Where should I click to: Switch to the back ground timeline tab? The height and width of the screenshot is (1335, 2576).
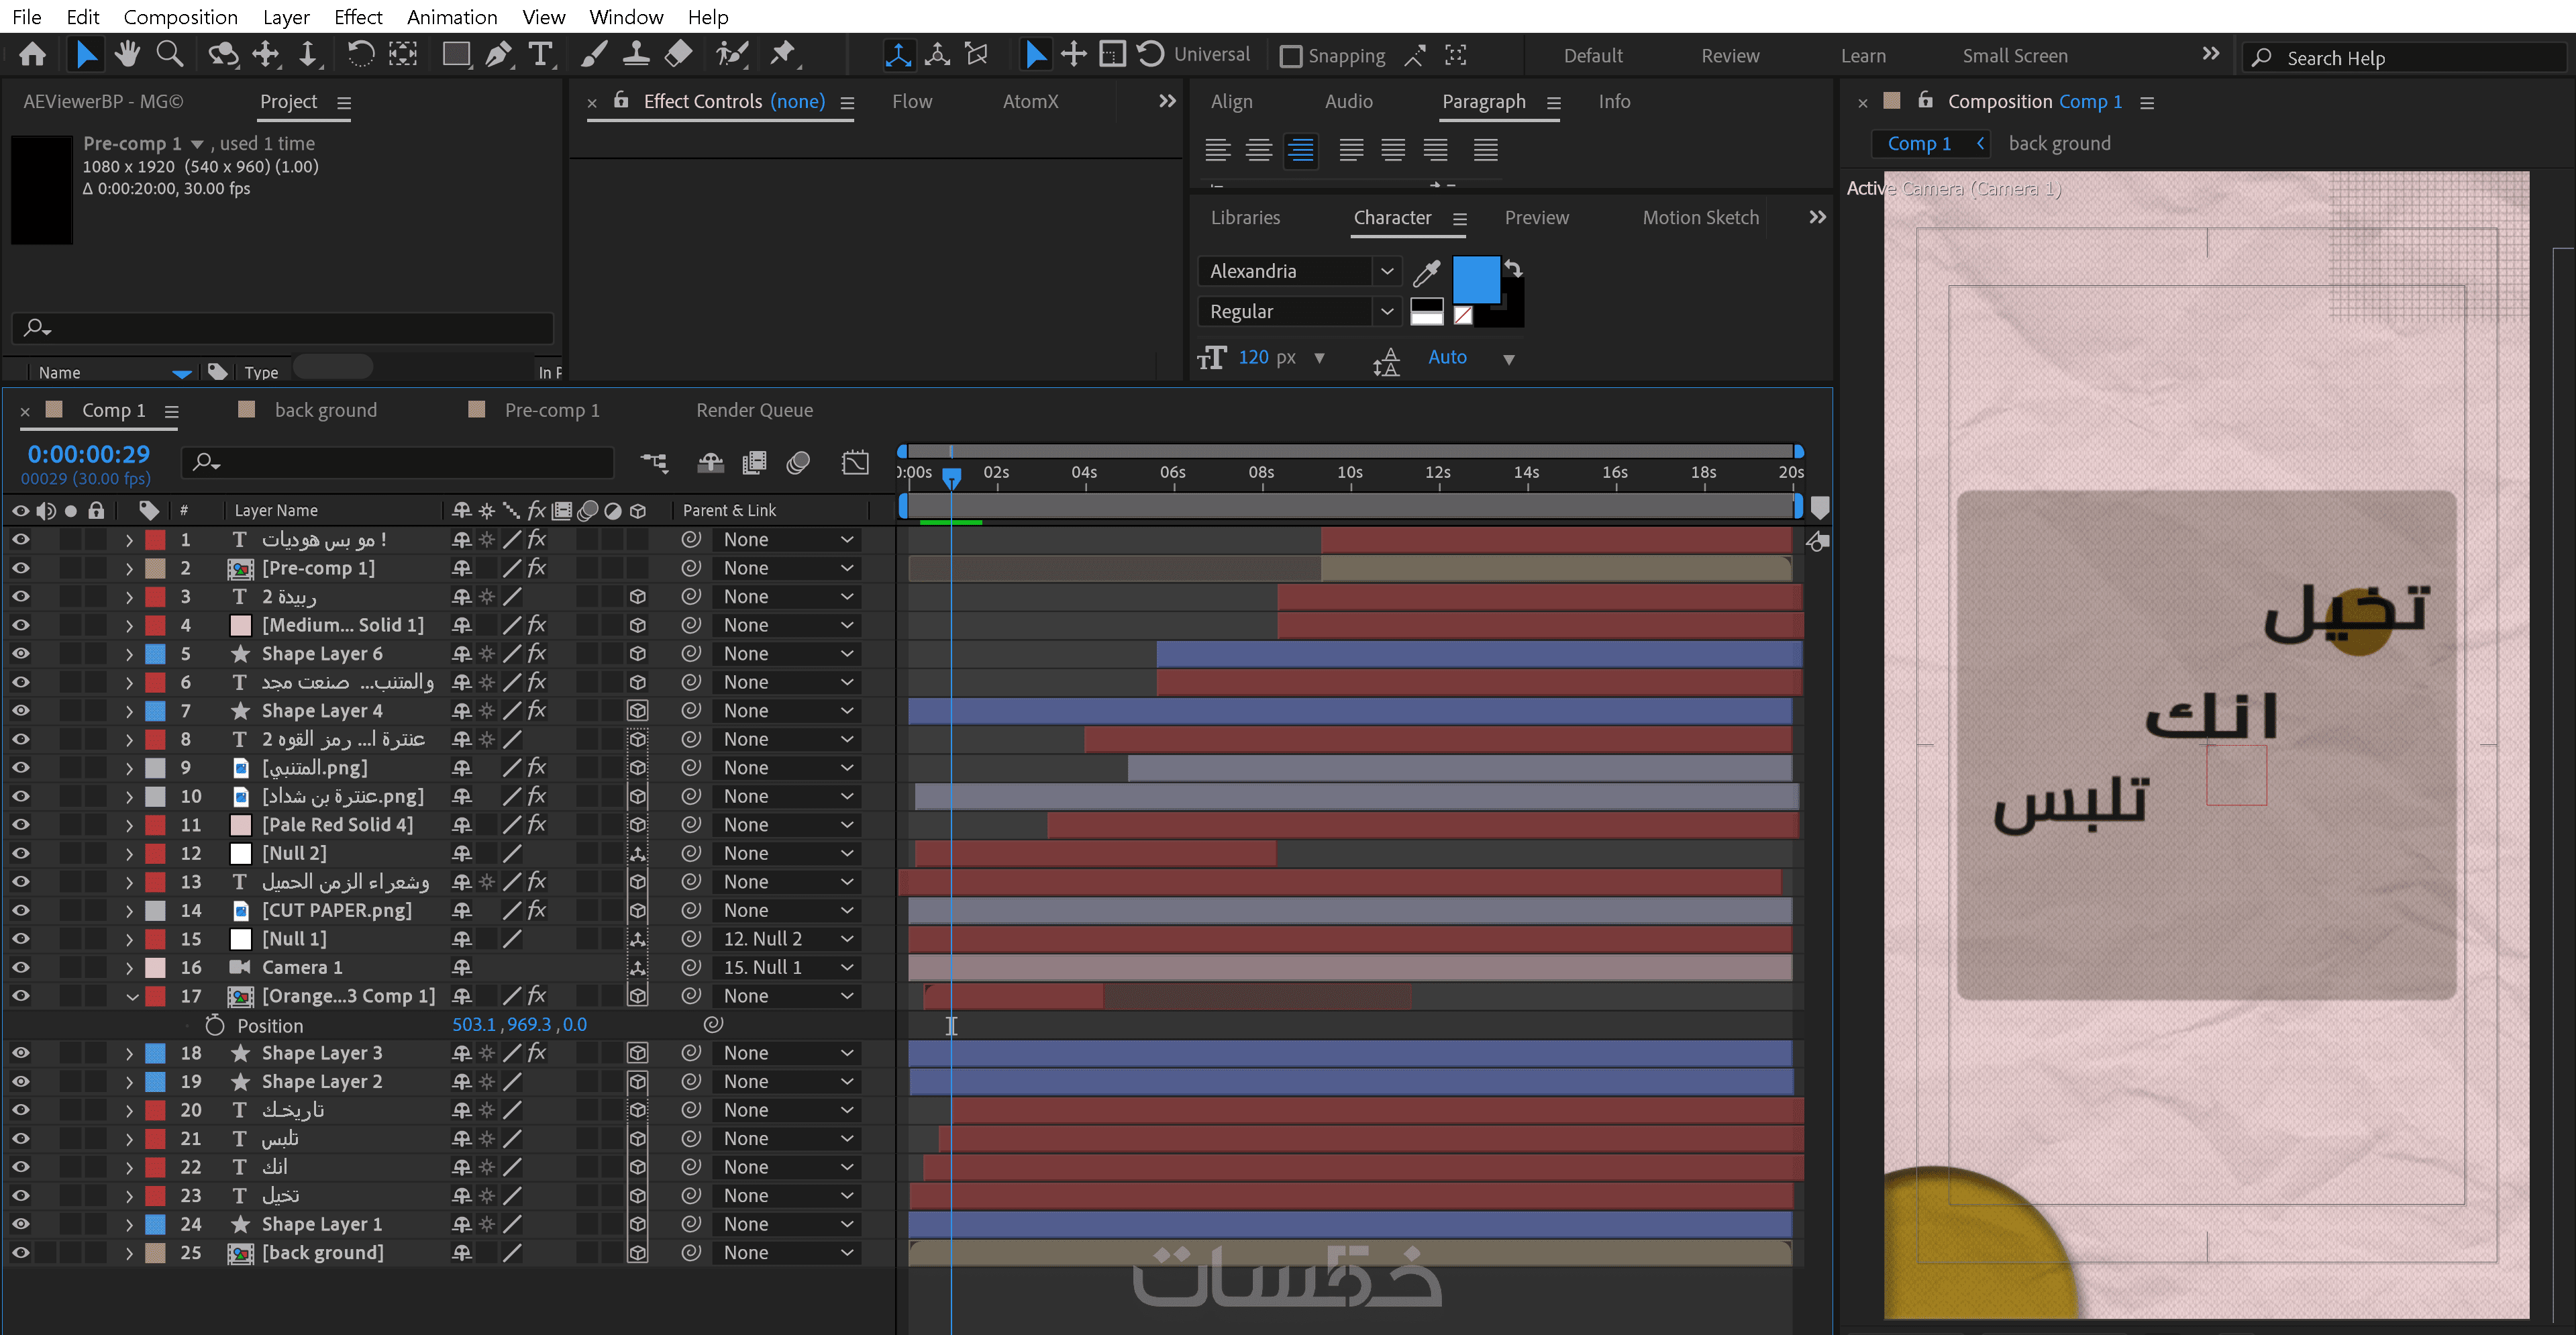tap(326, 410)
